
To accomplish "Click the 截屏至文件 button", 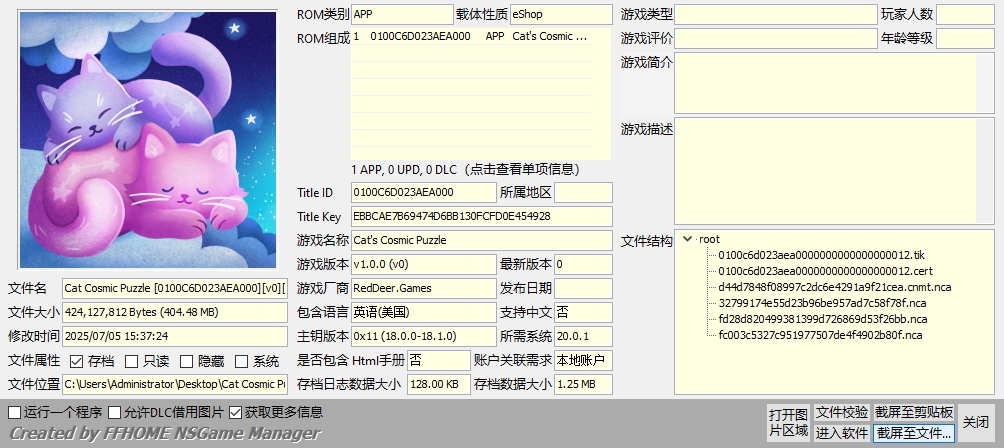I will [914, 433].
